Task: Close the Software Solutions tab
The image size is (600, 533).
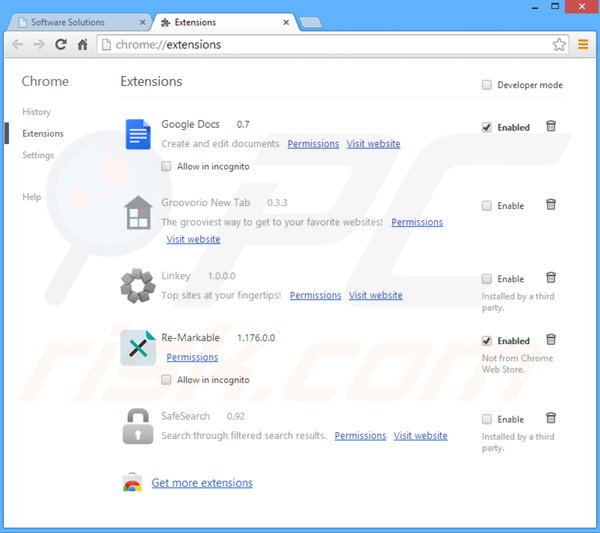Action: pyautogui.click(x=142, y=23)
